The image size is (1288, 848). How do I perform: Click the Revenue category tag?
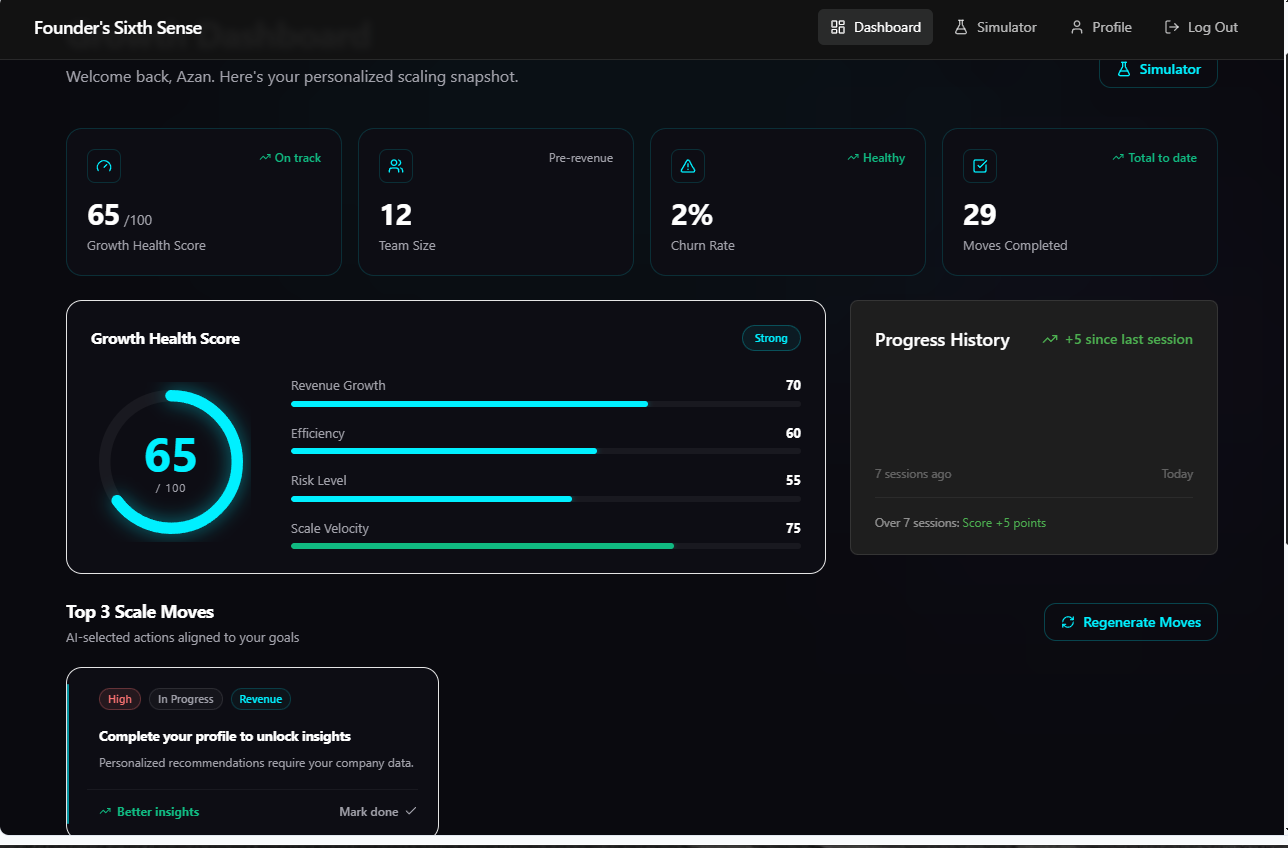[x=261, y=699]
